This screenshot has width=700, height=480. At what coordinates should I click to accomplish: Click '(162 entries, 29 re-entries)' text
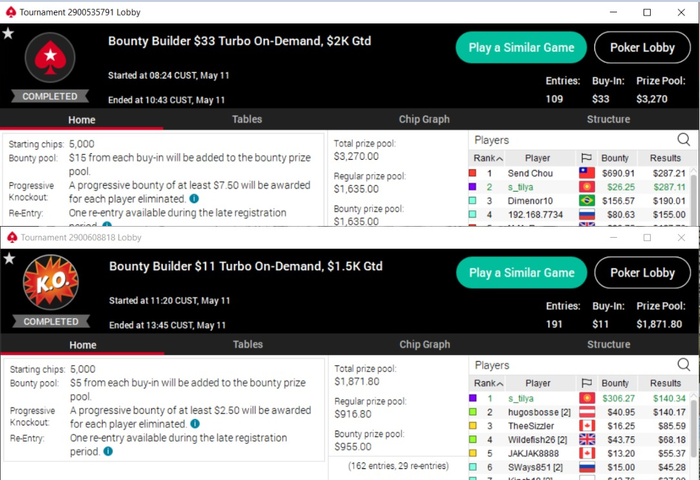click(x=398, y=466)
